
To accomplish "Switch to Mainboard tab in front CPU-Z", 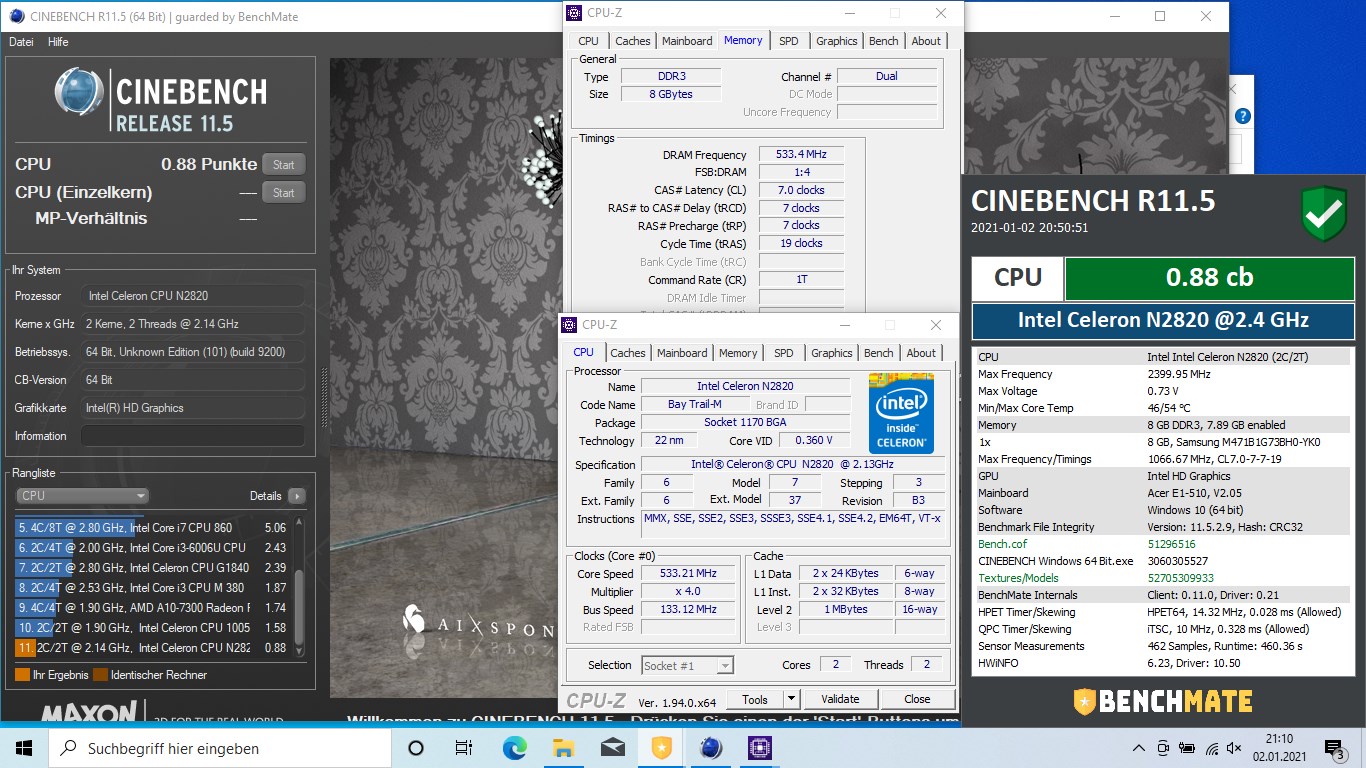I will 682,353.
